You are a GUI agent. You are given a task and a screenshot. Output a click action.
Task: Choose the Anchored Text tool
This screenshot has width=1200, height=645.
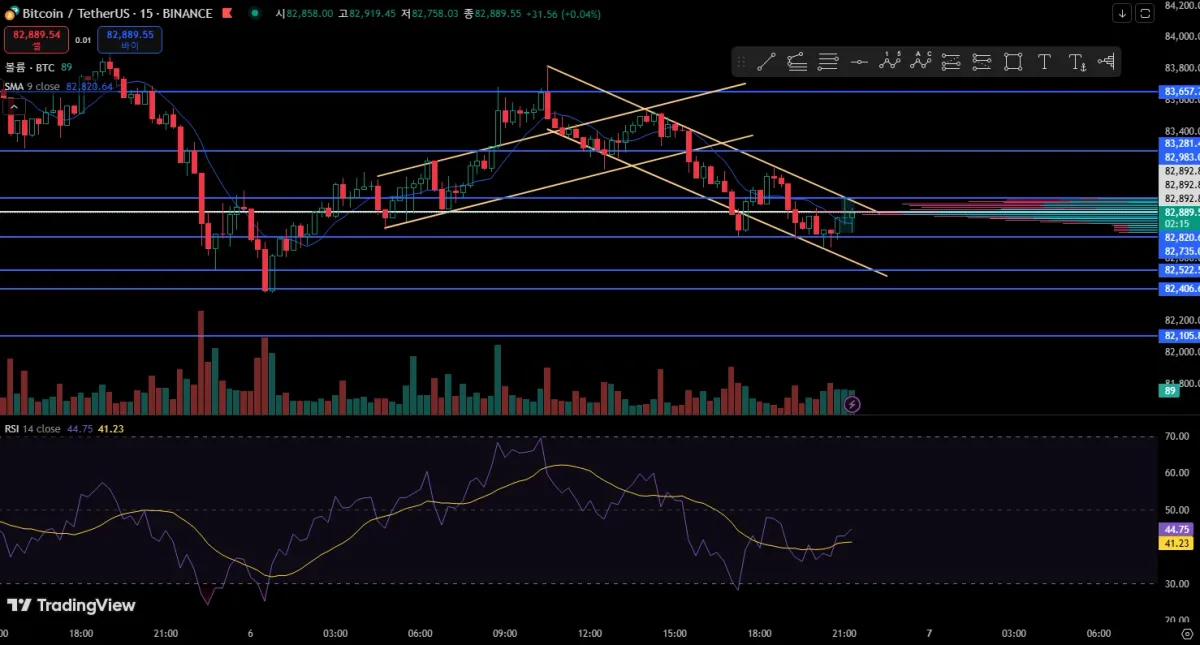pyautogui.click(x=1076, y=62)
